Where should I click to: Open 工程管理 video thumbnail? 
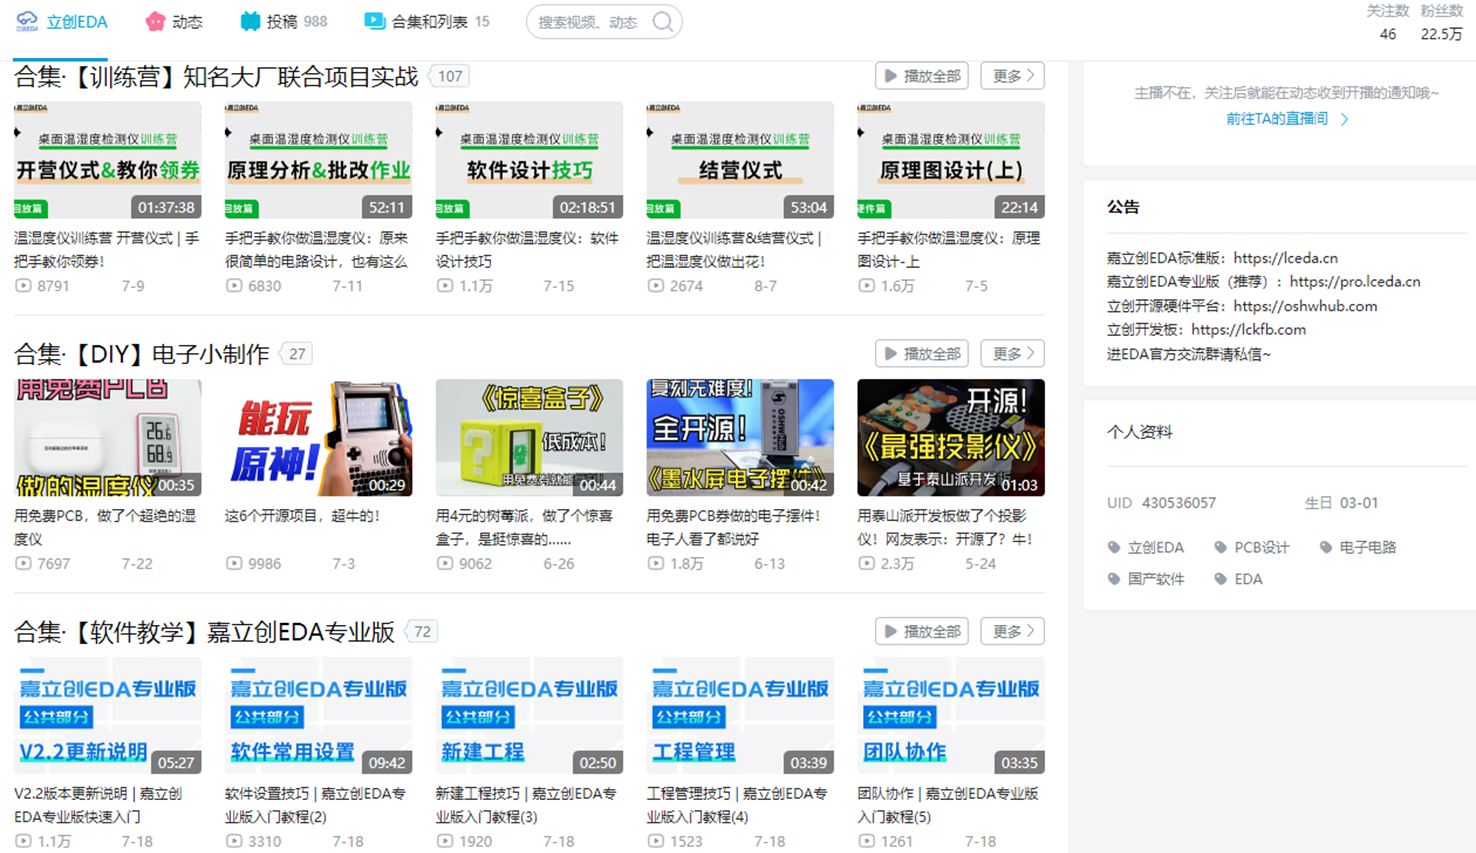740,716
